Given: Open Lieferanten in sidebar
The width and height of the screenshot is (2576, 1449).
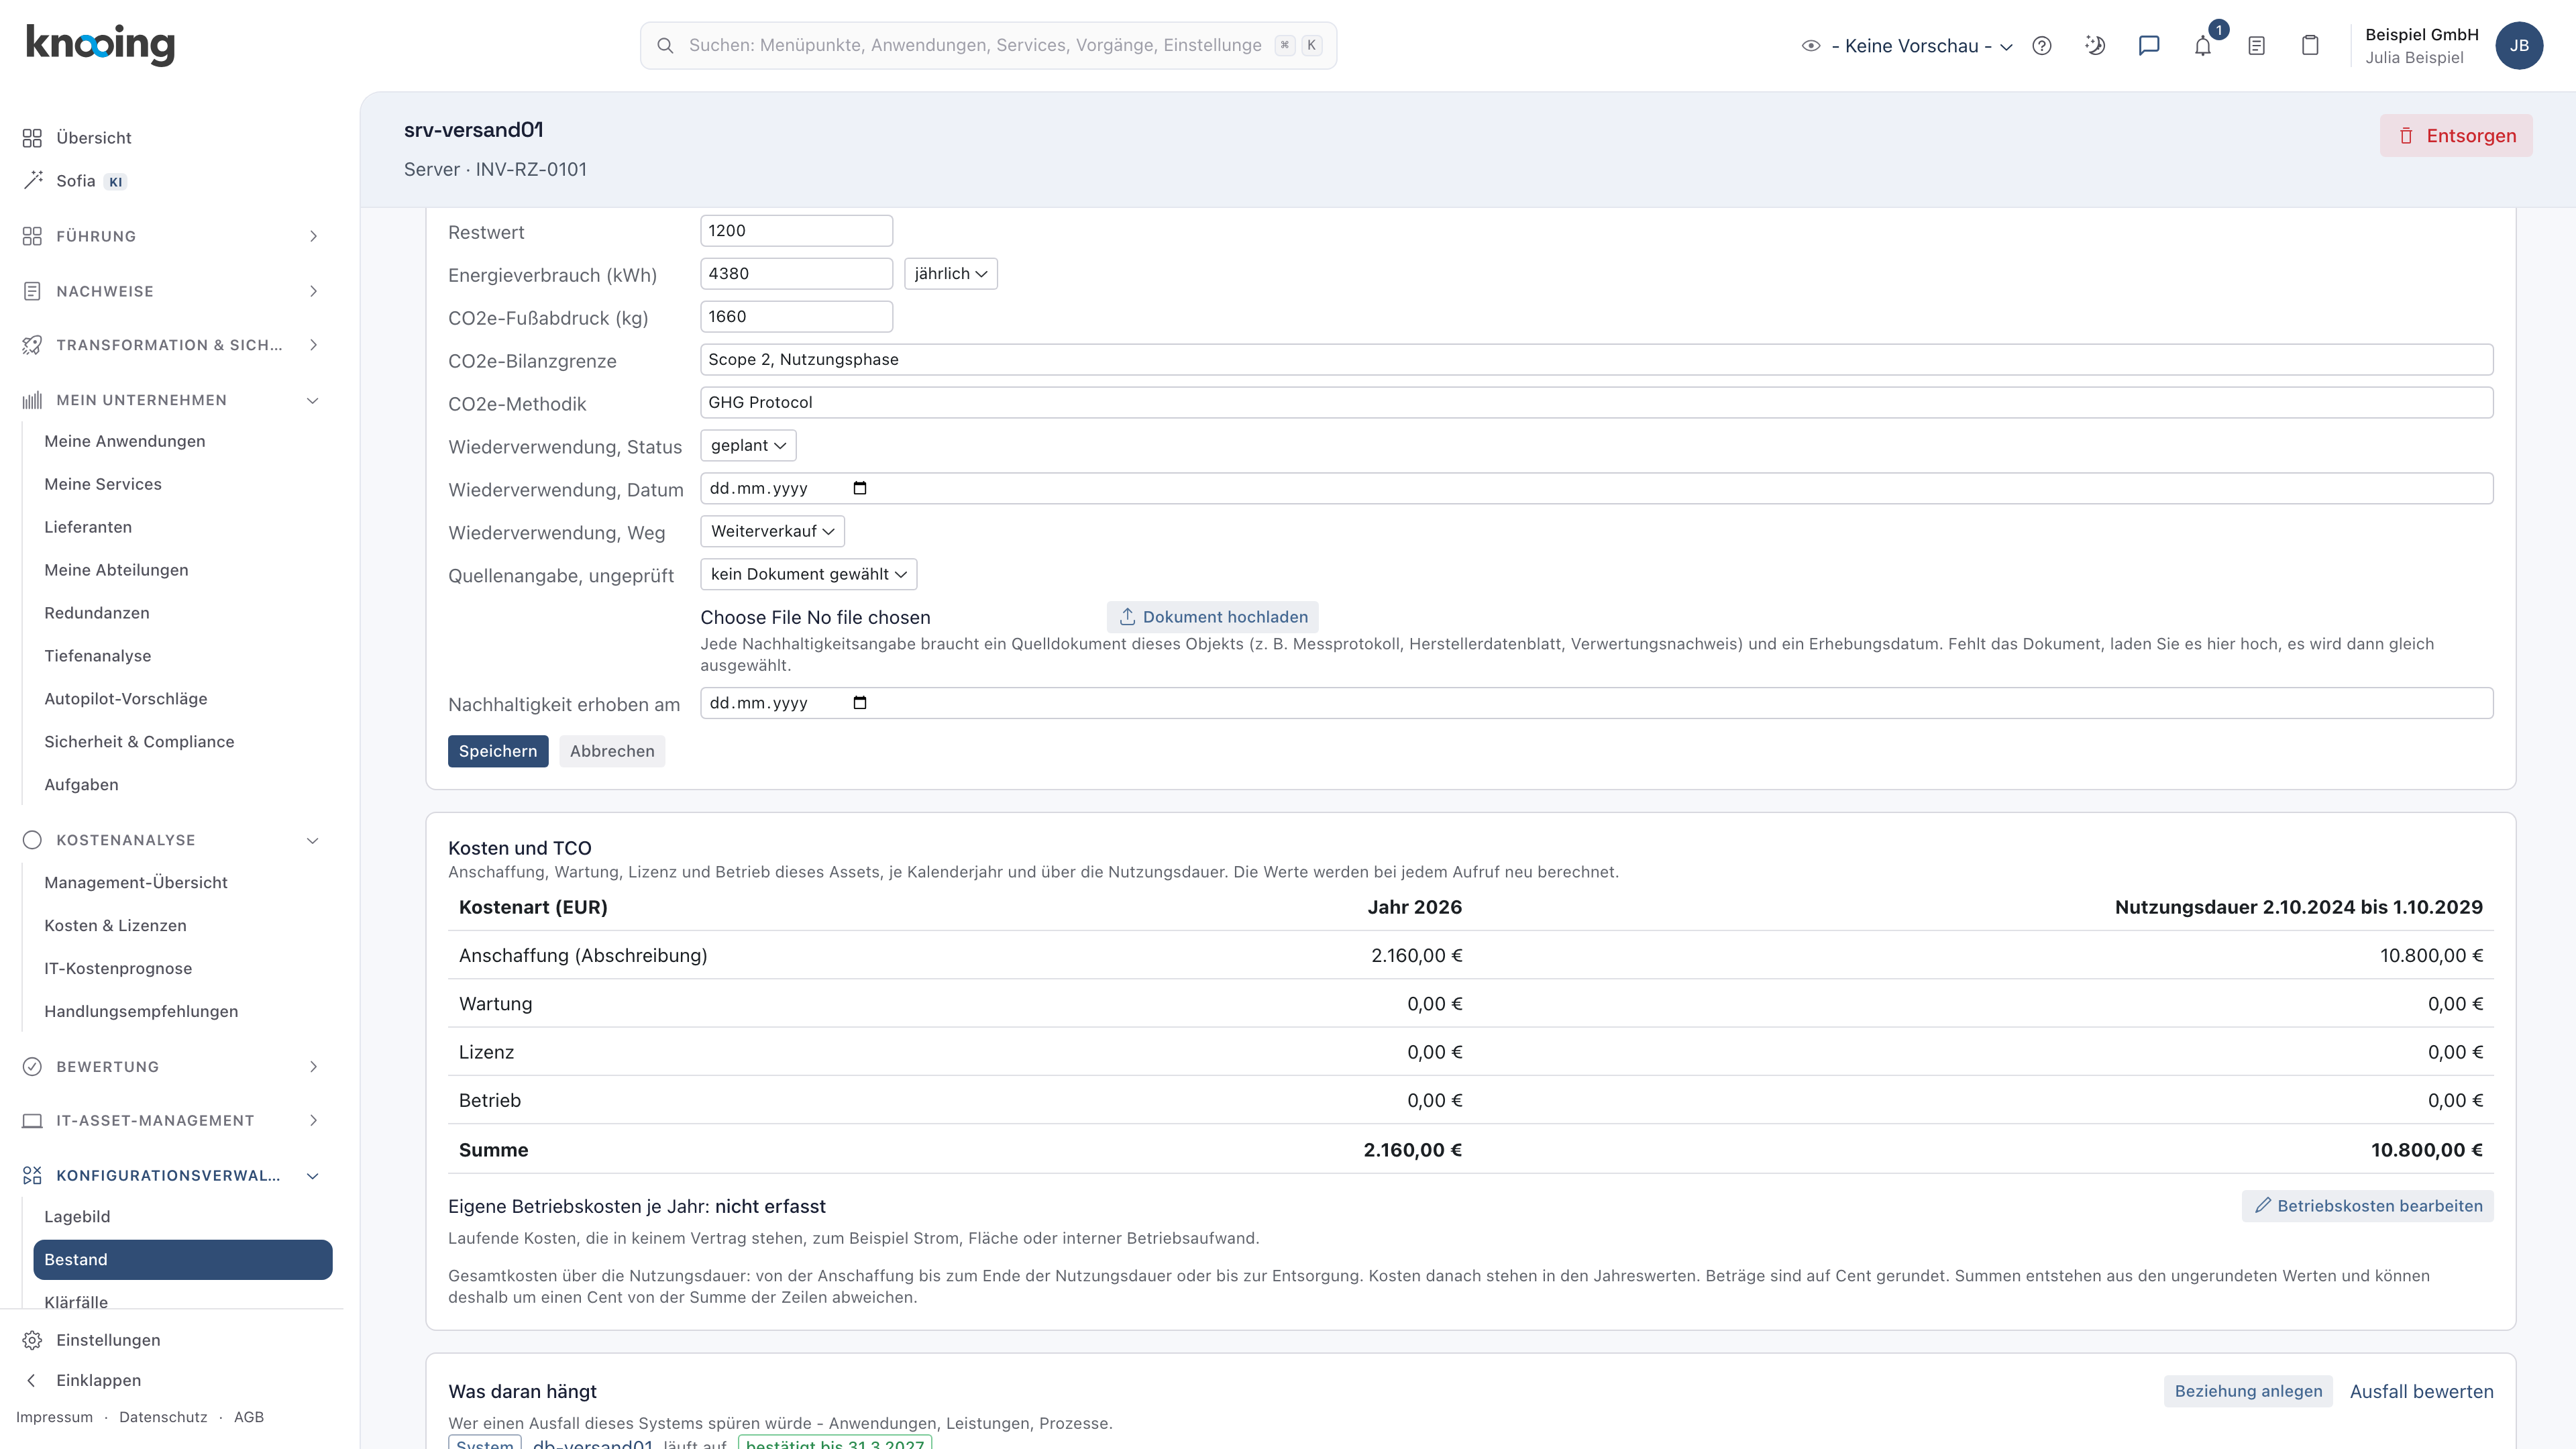Looking at the screenshot, I should click(x=88, y=527).
